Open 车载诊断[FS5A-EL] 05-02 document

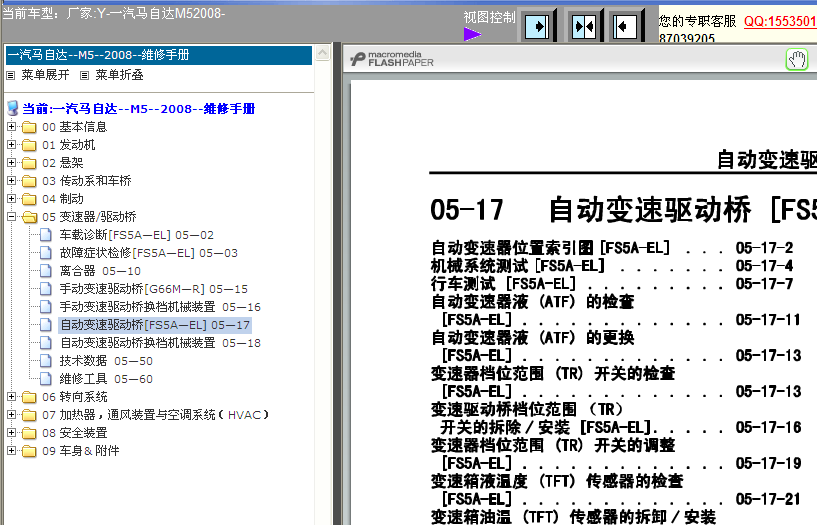click(x=137, y=235)
